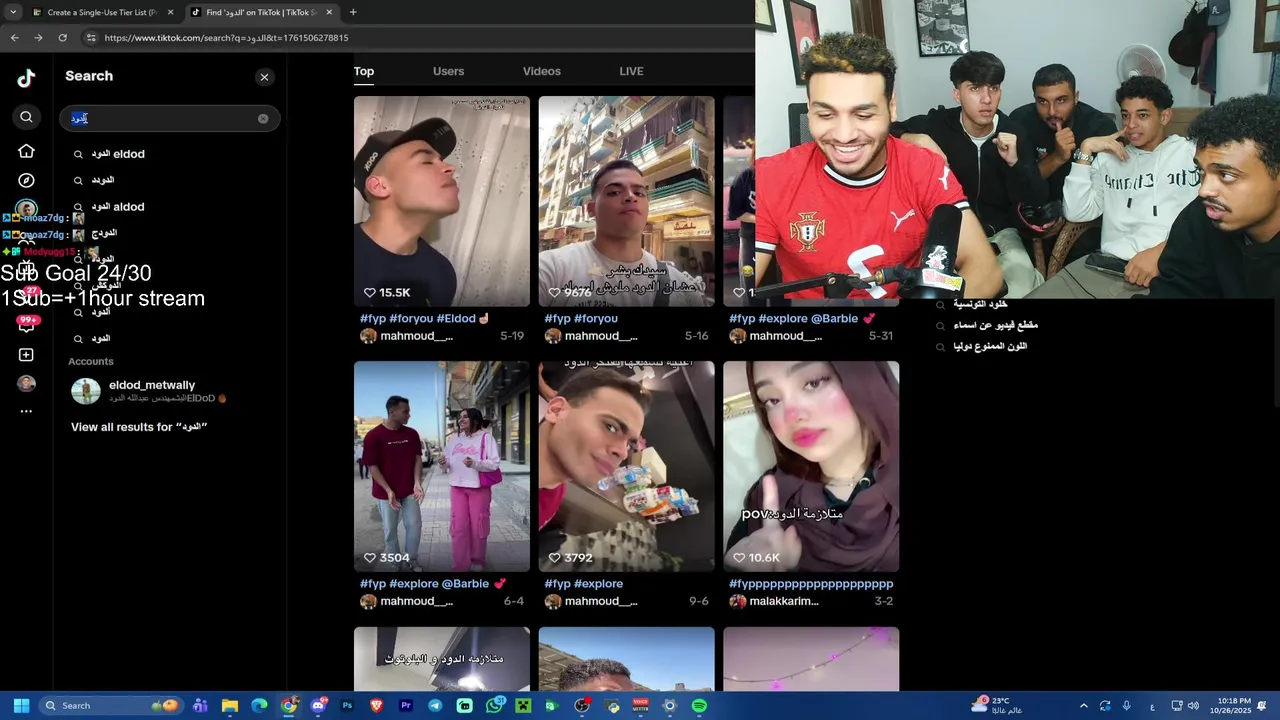Open the malakkarim author link dated 3-2
The image size is (1280, 720).
point(783,601)
